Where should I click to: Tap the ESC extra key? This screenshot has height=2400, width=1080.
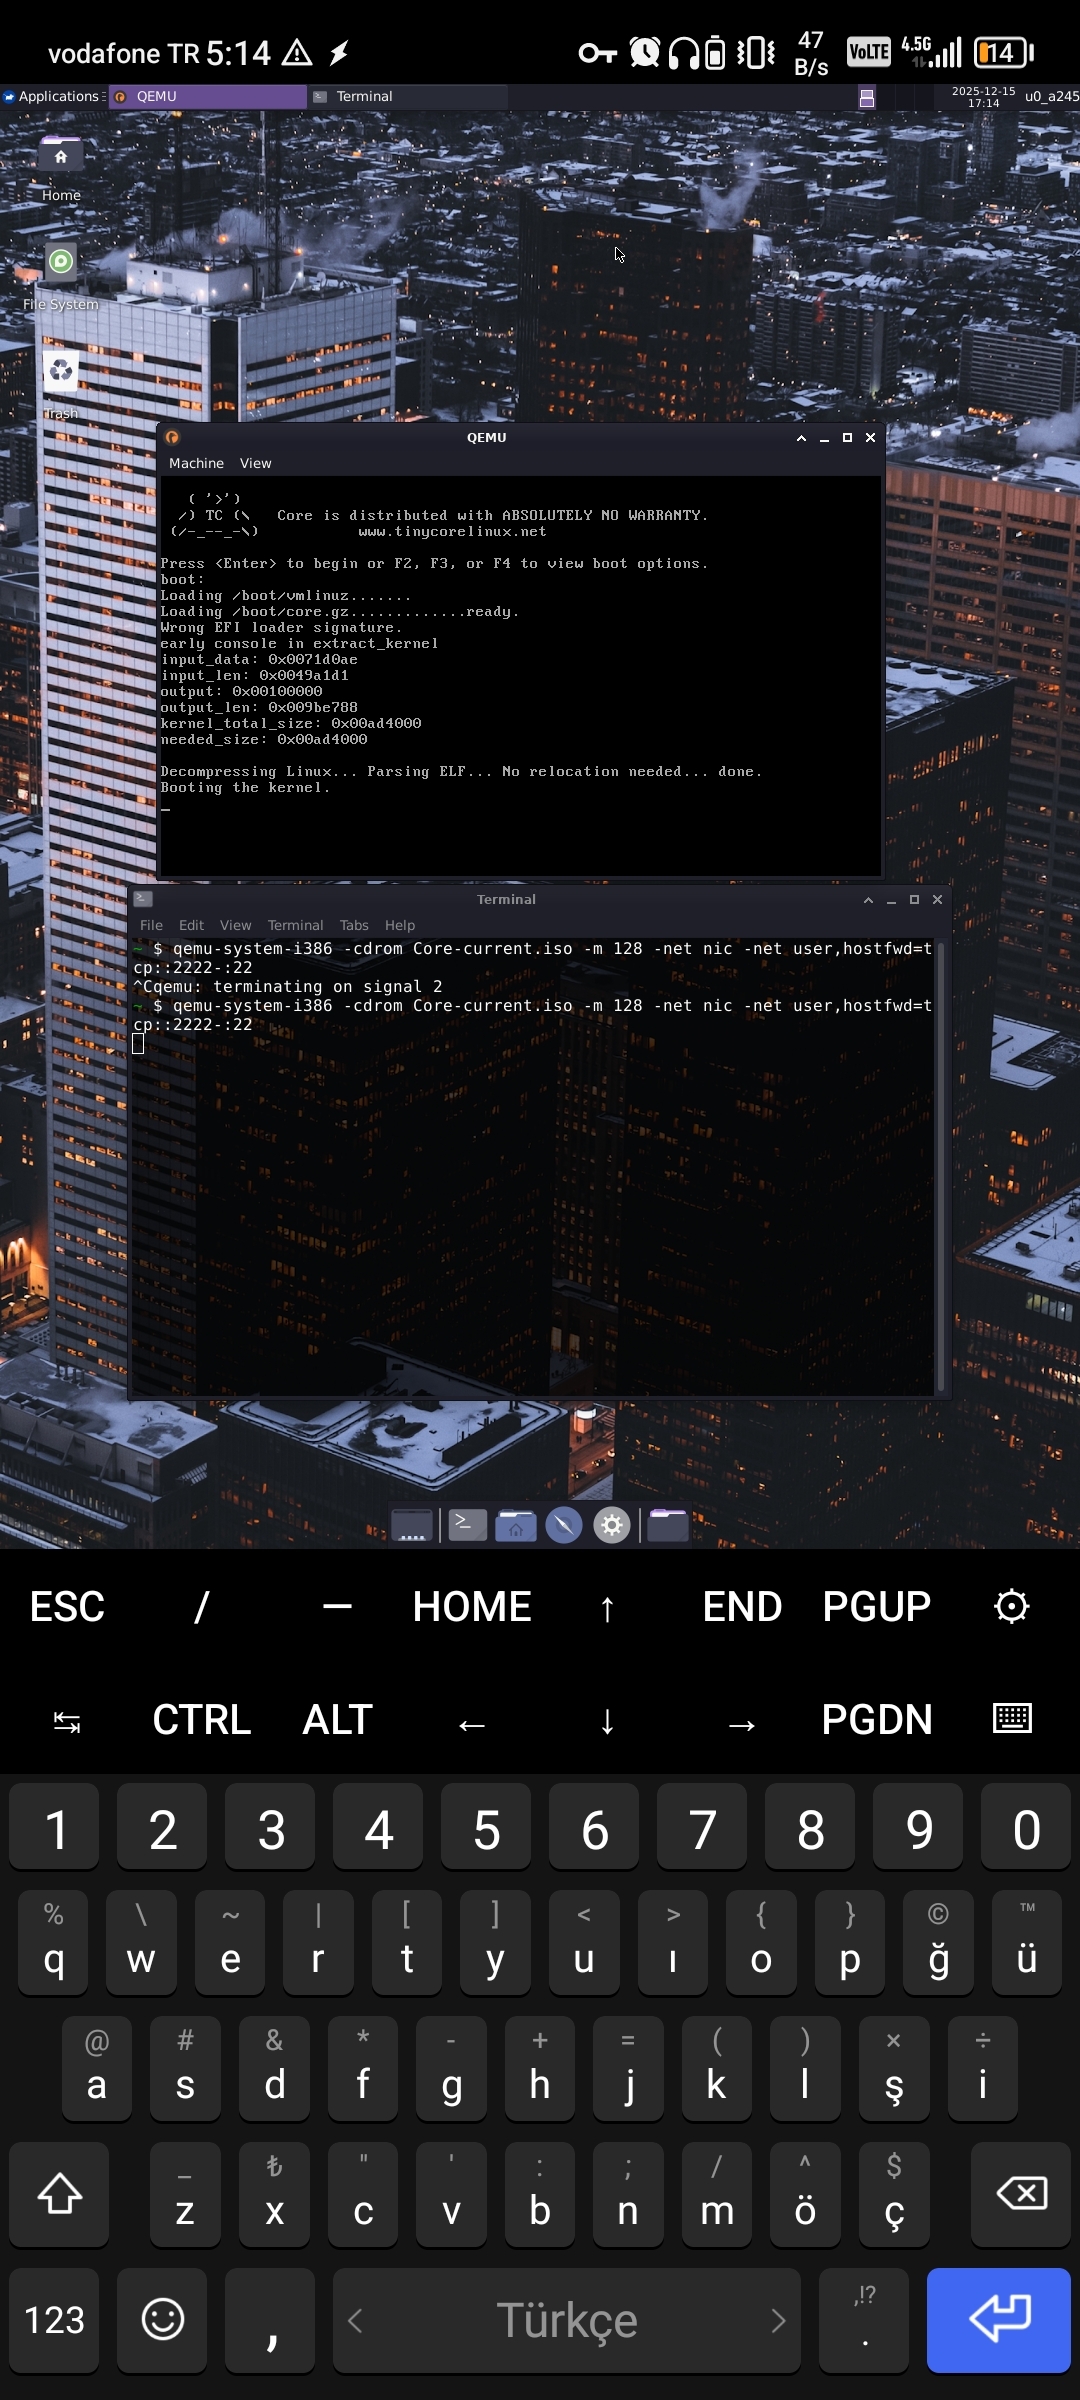click(67, 1607)
